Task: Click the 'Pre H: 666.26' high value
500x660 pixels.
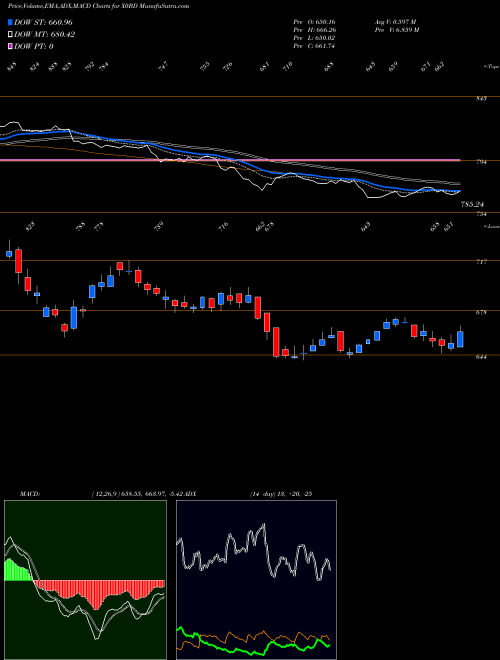Action: tap(314, 29)
